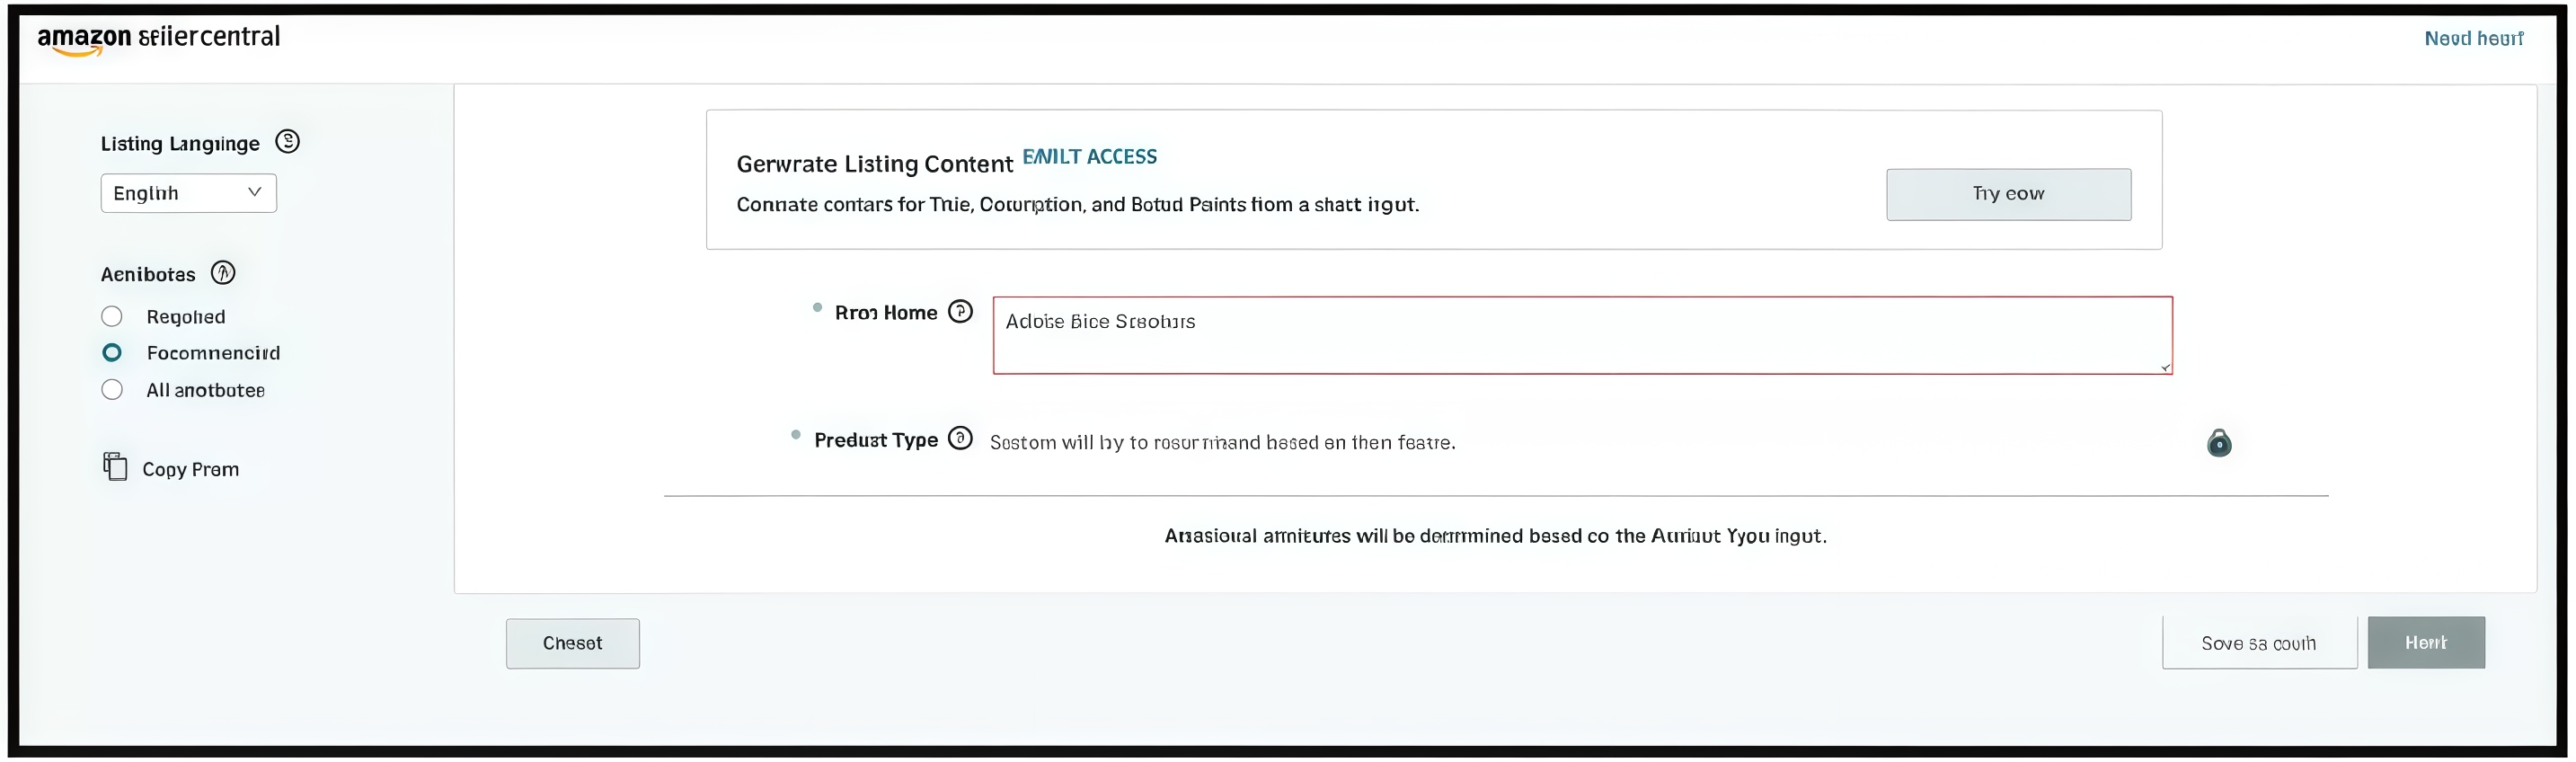Click the dropdown chevron arrow in language box
The image size is (2576, 762).
254,192
